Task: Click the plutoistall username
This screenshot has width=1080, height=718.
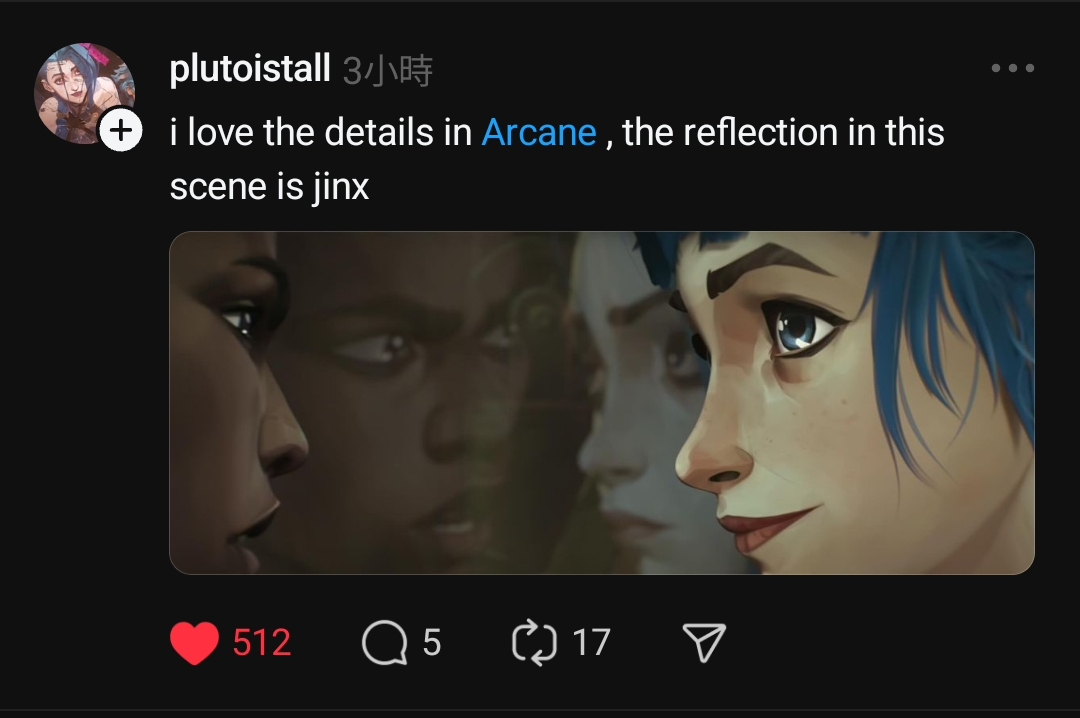Action: pos(250,69)
